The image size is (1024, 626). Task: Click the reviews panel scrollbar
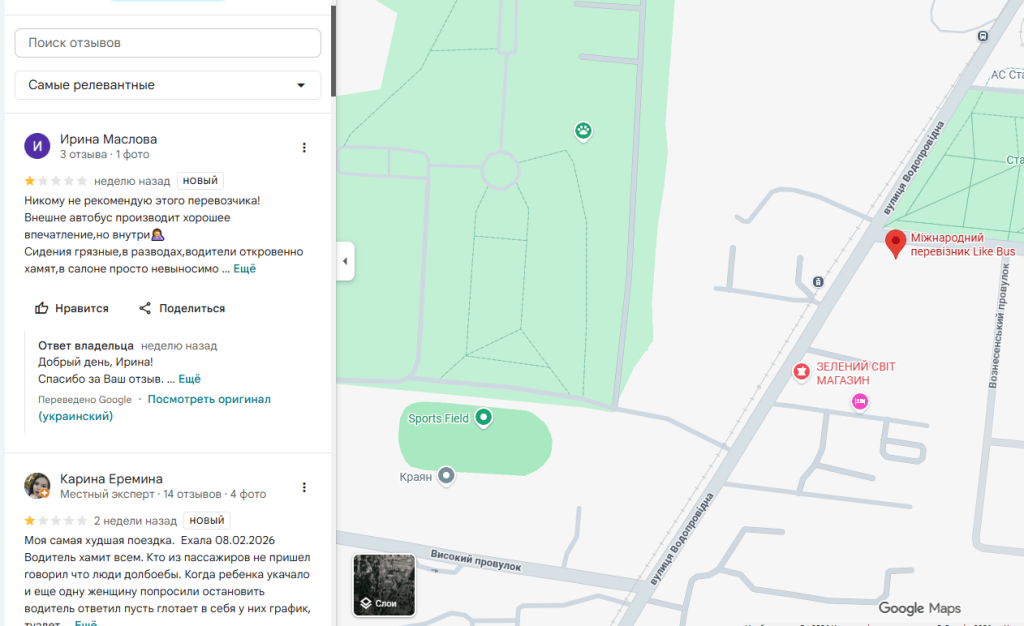[333, 51]
